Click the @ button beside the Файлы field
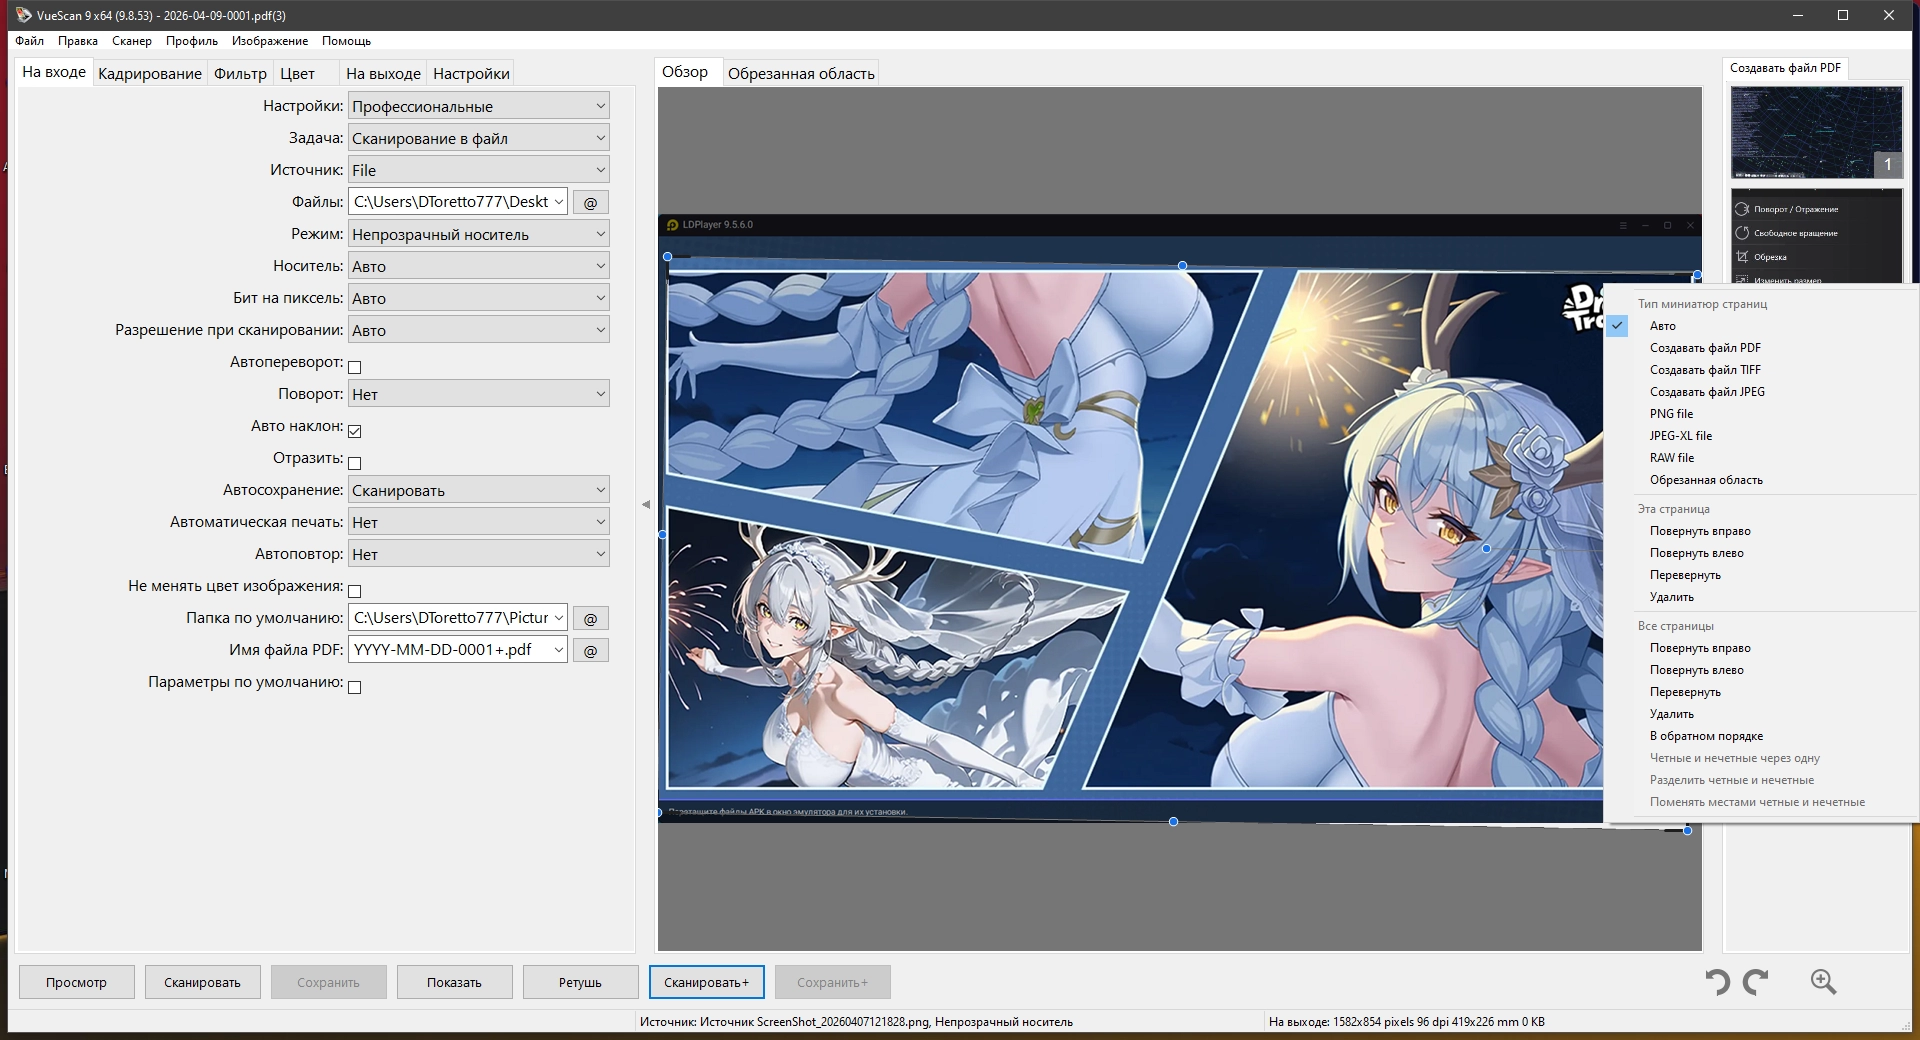Viewport: 1920px width, 1040px height. tap(590, 202)
